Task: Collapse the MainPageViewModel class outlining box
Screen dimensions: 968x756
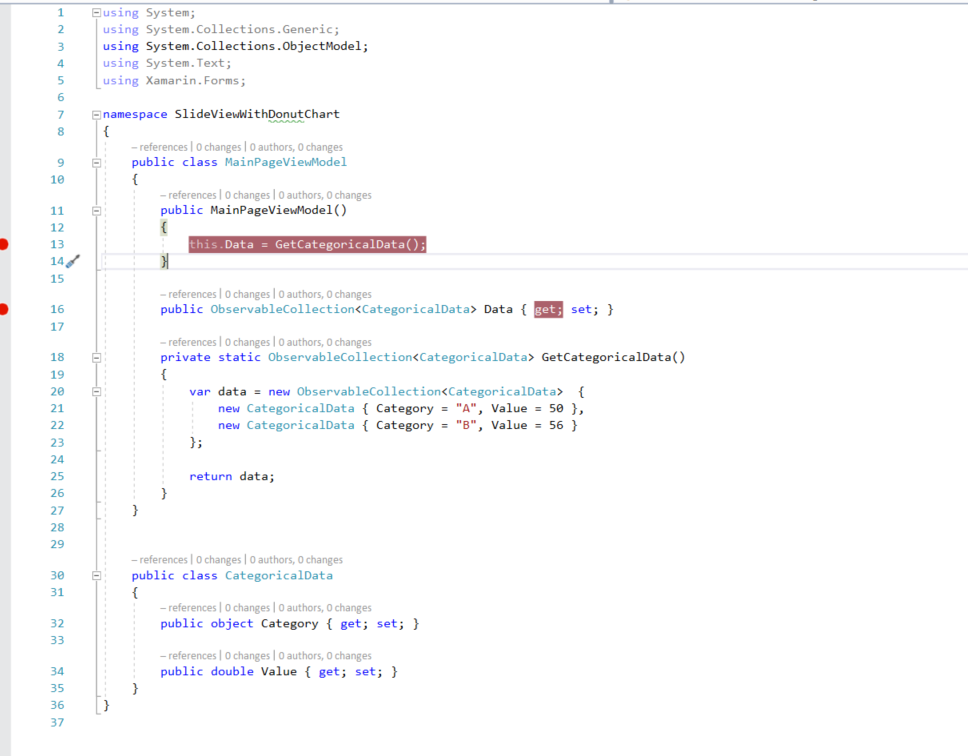Action: pyautogui.click(x=96, y=163)
